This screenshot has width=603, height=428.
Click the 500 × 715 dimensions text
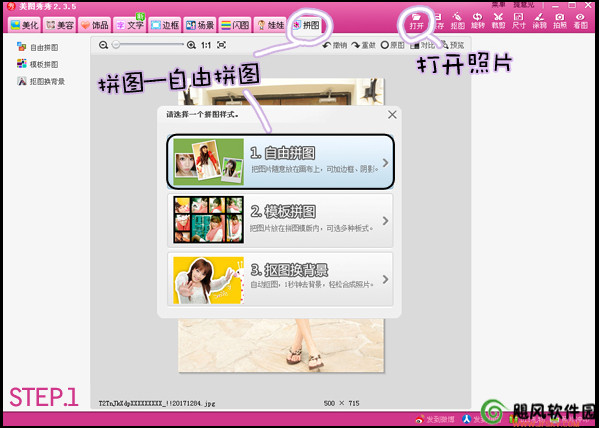(x=341, y=403)
